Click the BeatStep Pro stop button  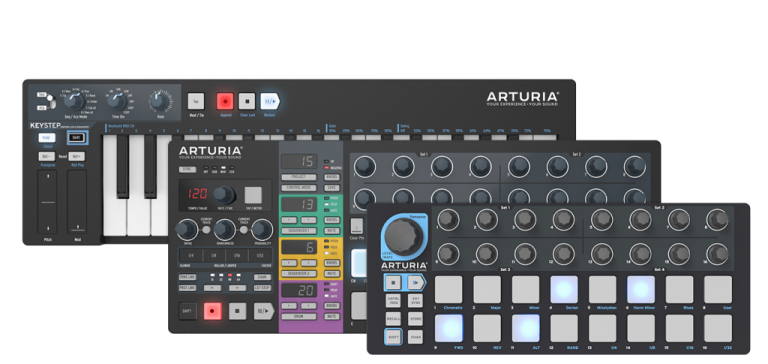(238, 311)
